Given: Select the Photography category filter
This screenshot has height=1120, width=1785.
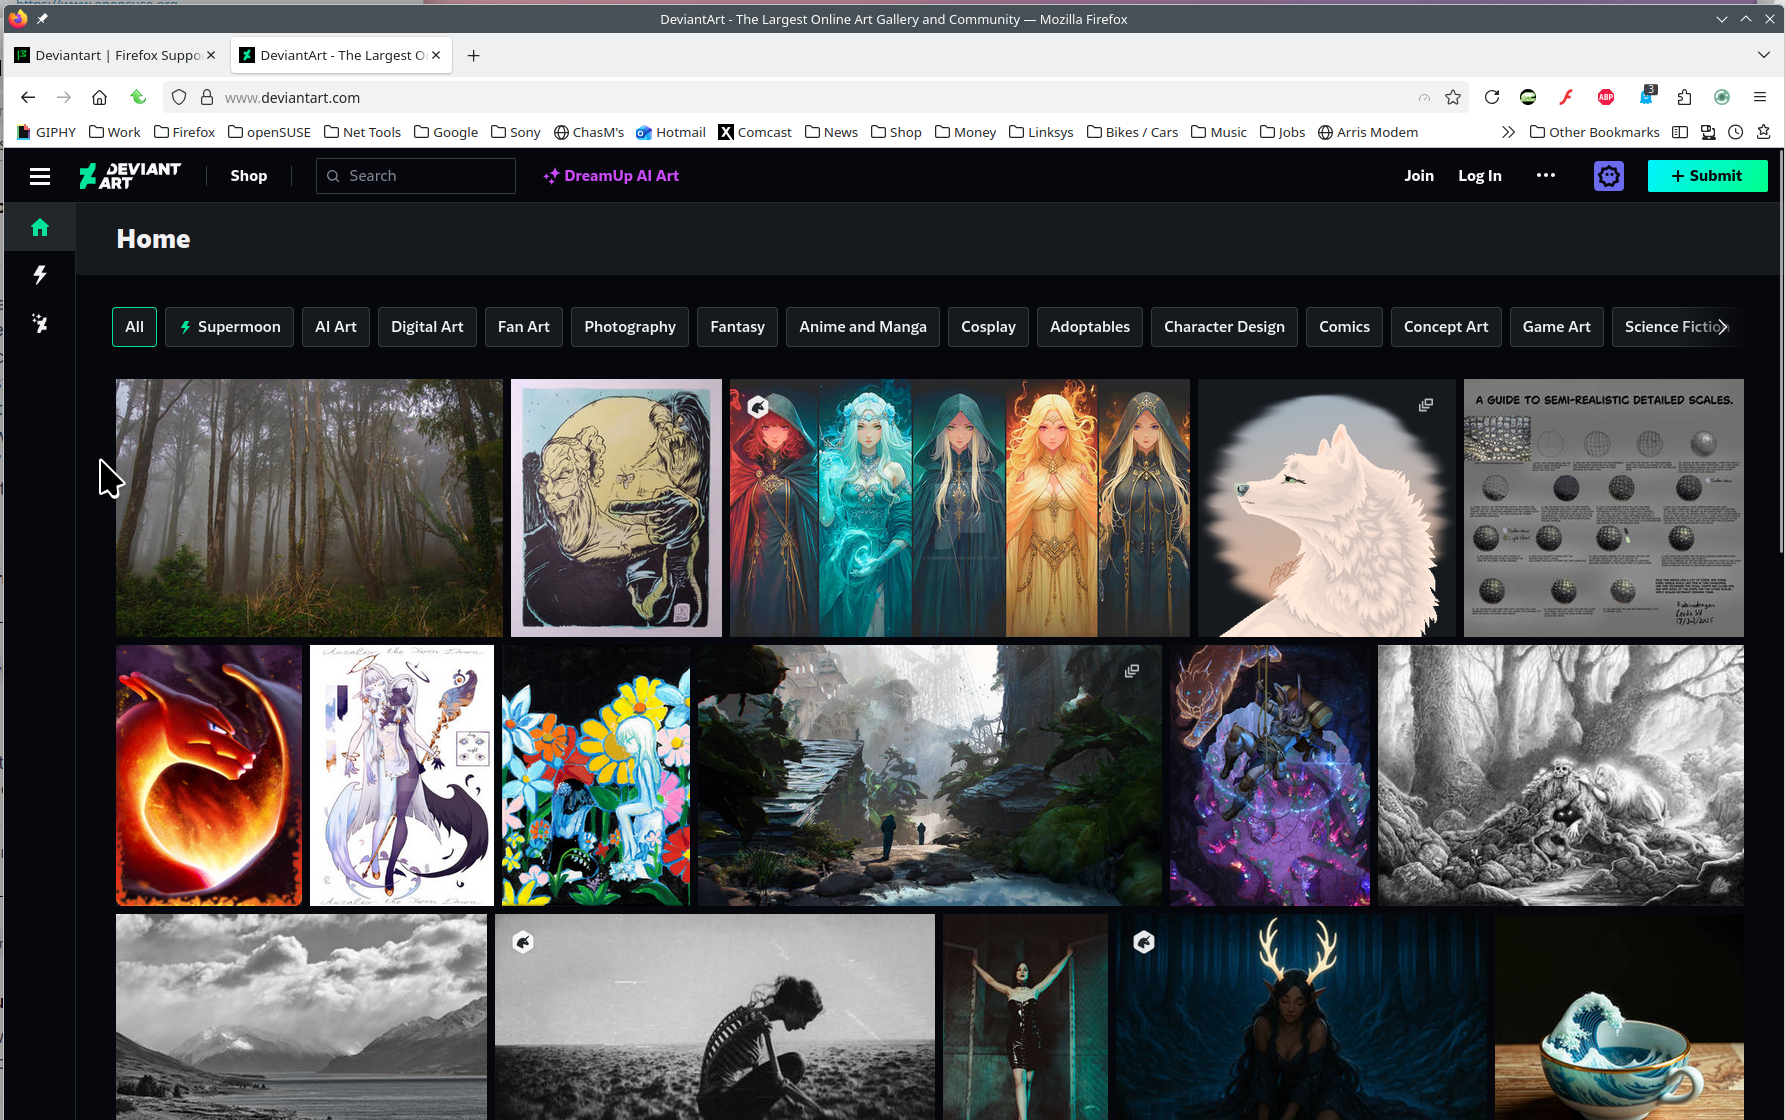Looking at the screenshot, I should [629, 327].
